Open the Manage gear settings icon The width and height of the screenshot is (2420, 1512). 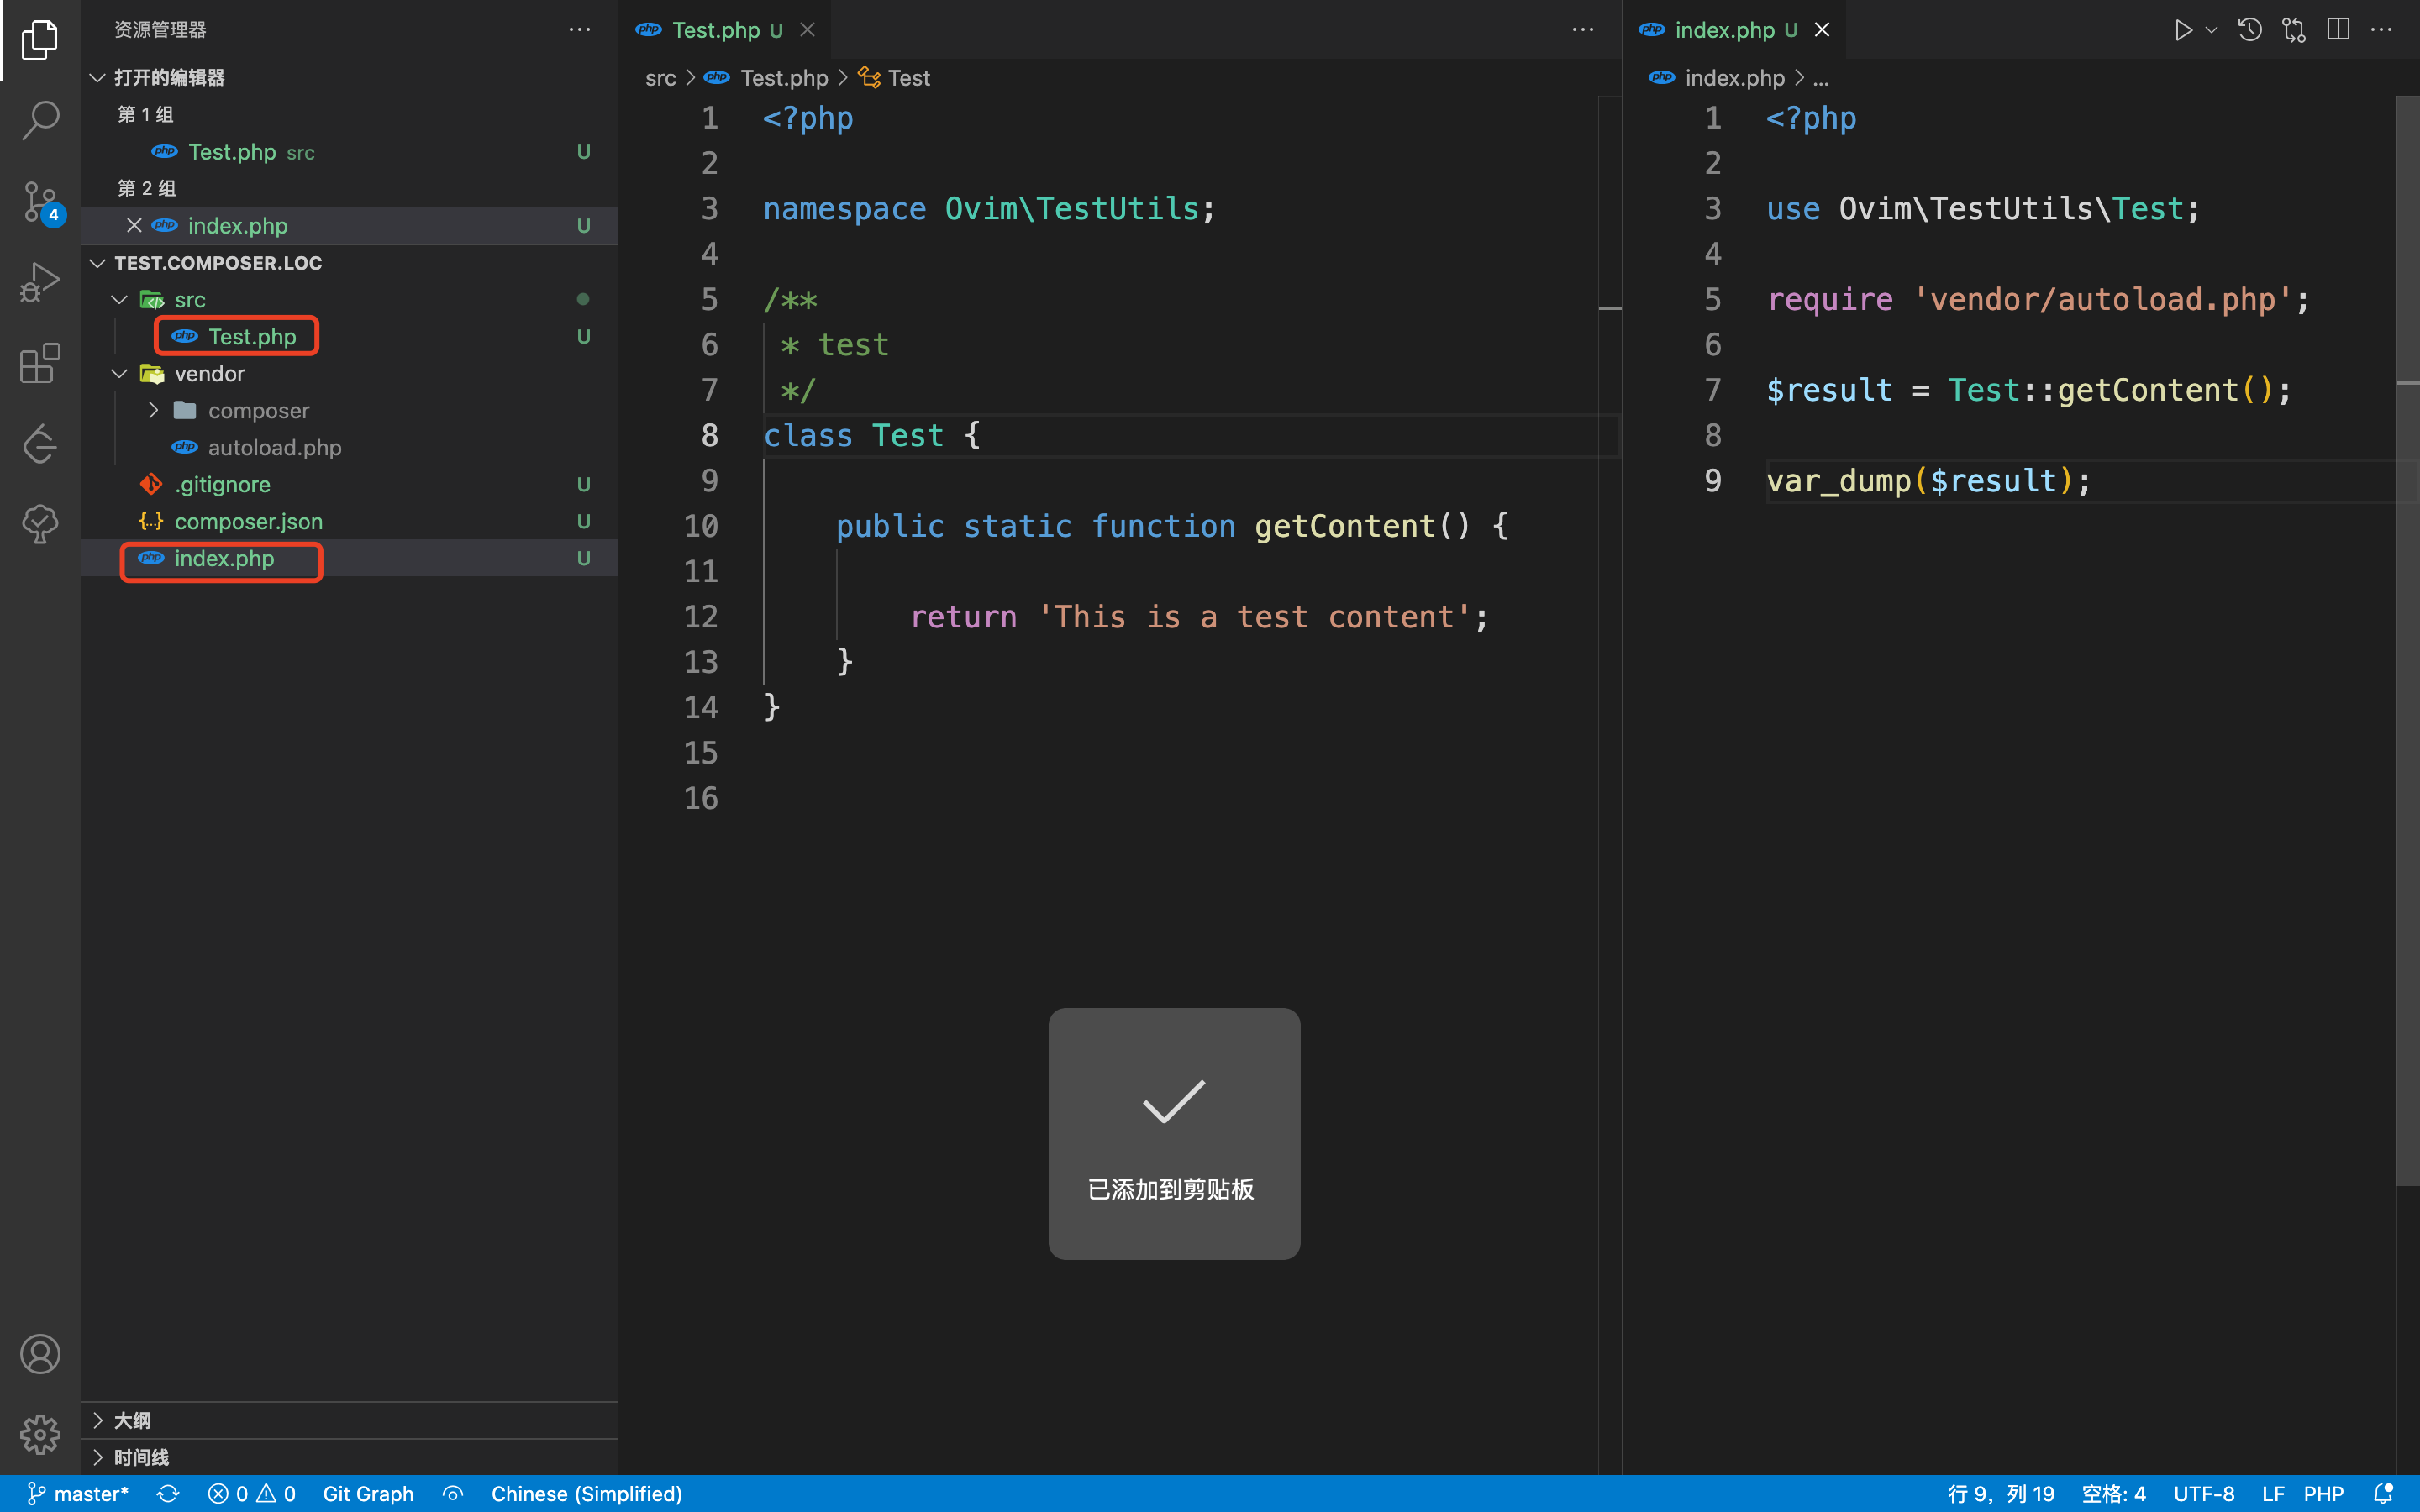tap(40, 1434)
